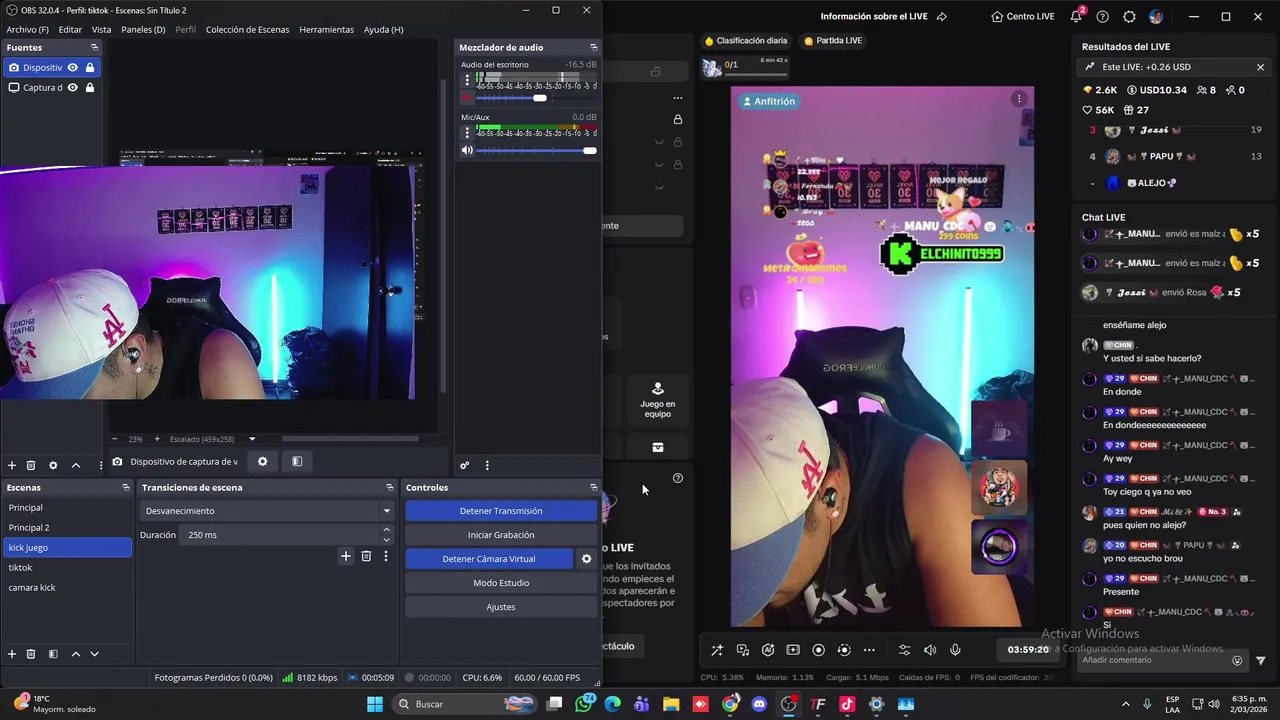
Task: Send comment with arrow icon
Action: [x=1260, y=660]
